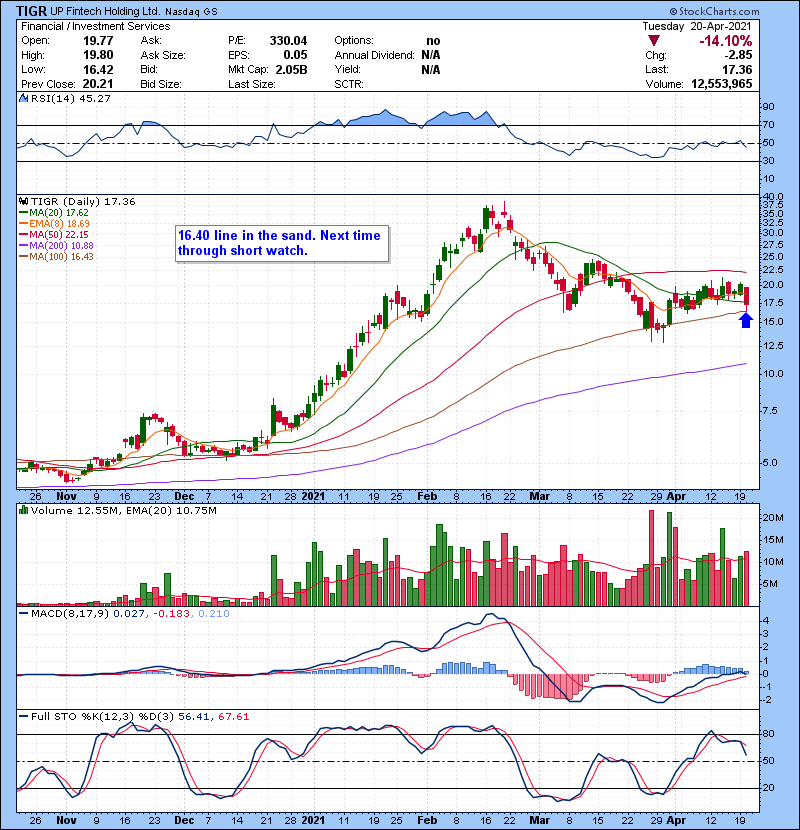The height and width of the screenshot is (830, 800).
Task: Click the Mkt Cap value 2.05B
Action: [291, 69]
